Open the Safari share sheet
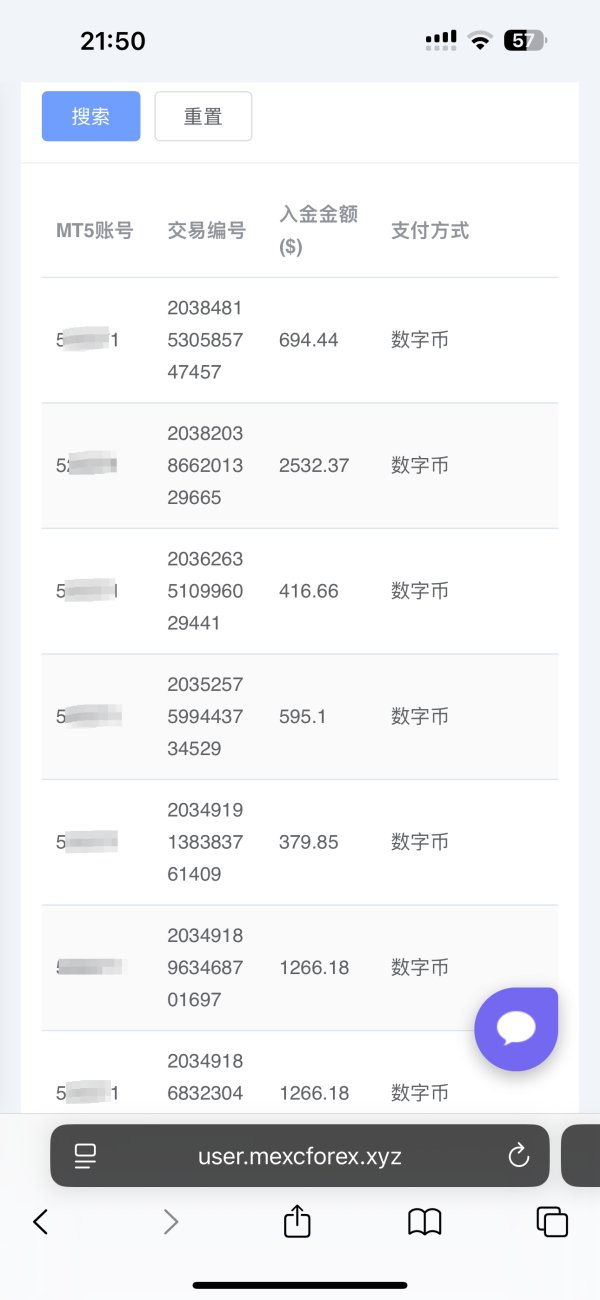This screenshot has width=600, height=1300. [x=297, y=1221]
